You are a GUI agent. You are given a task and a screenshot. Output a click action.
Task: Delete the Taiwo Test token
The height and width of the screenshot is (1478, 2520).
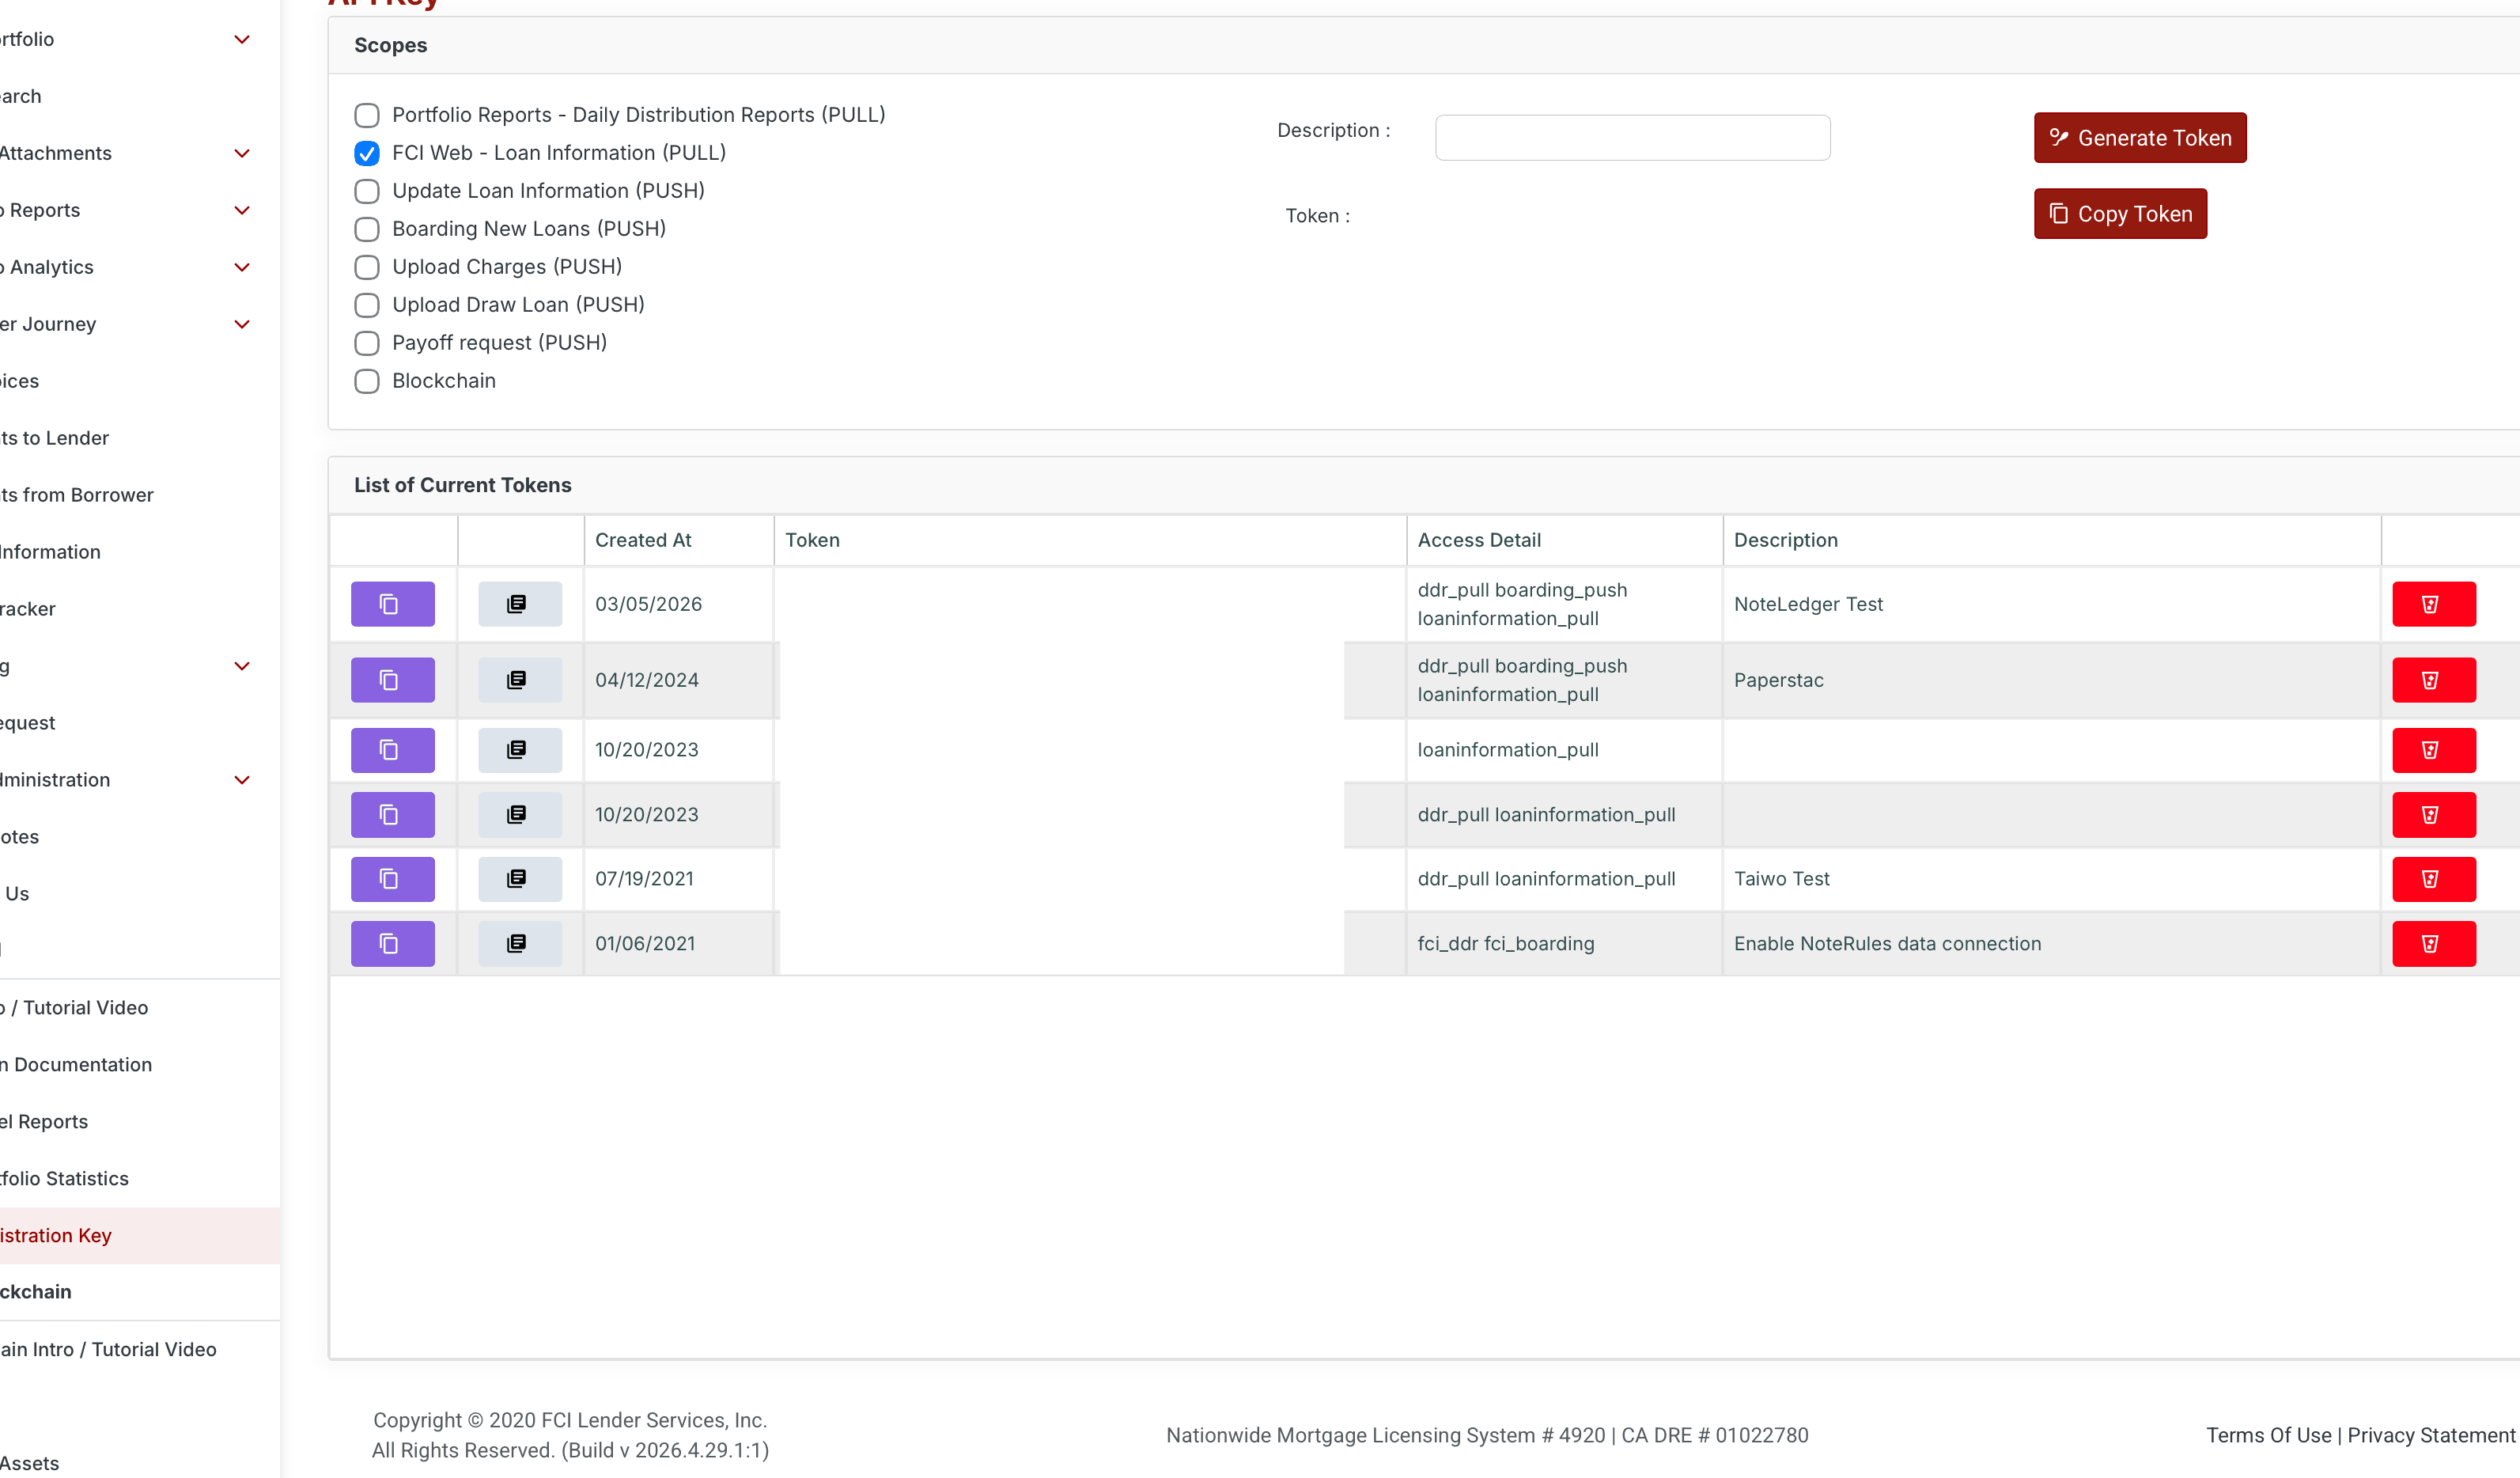[x=2434, y=879]
